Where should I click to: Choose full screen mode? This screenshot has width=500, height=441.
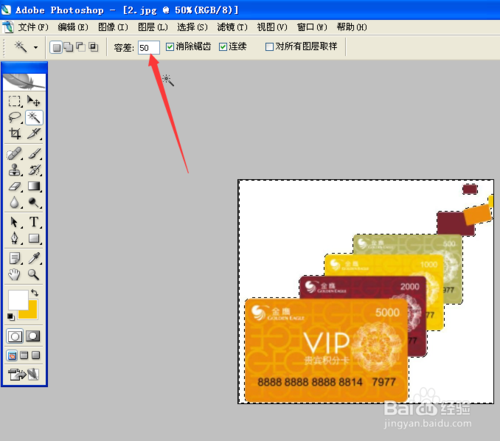click(36, 356)
